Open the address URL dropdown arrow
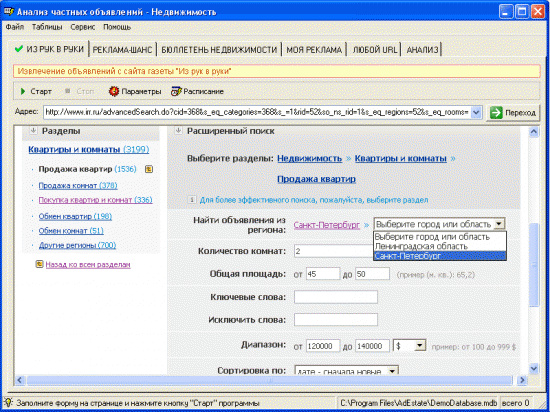This screenshot has height=412, width=550. pyautogui.click(x=476, y=113)
